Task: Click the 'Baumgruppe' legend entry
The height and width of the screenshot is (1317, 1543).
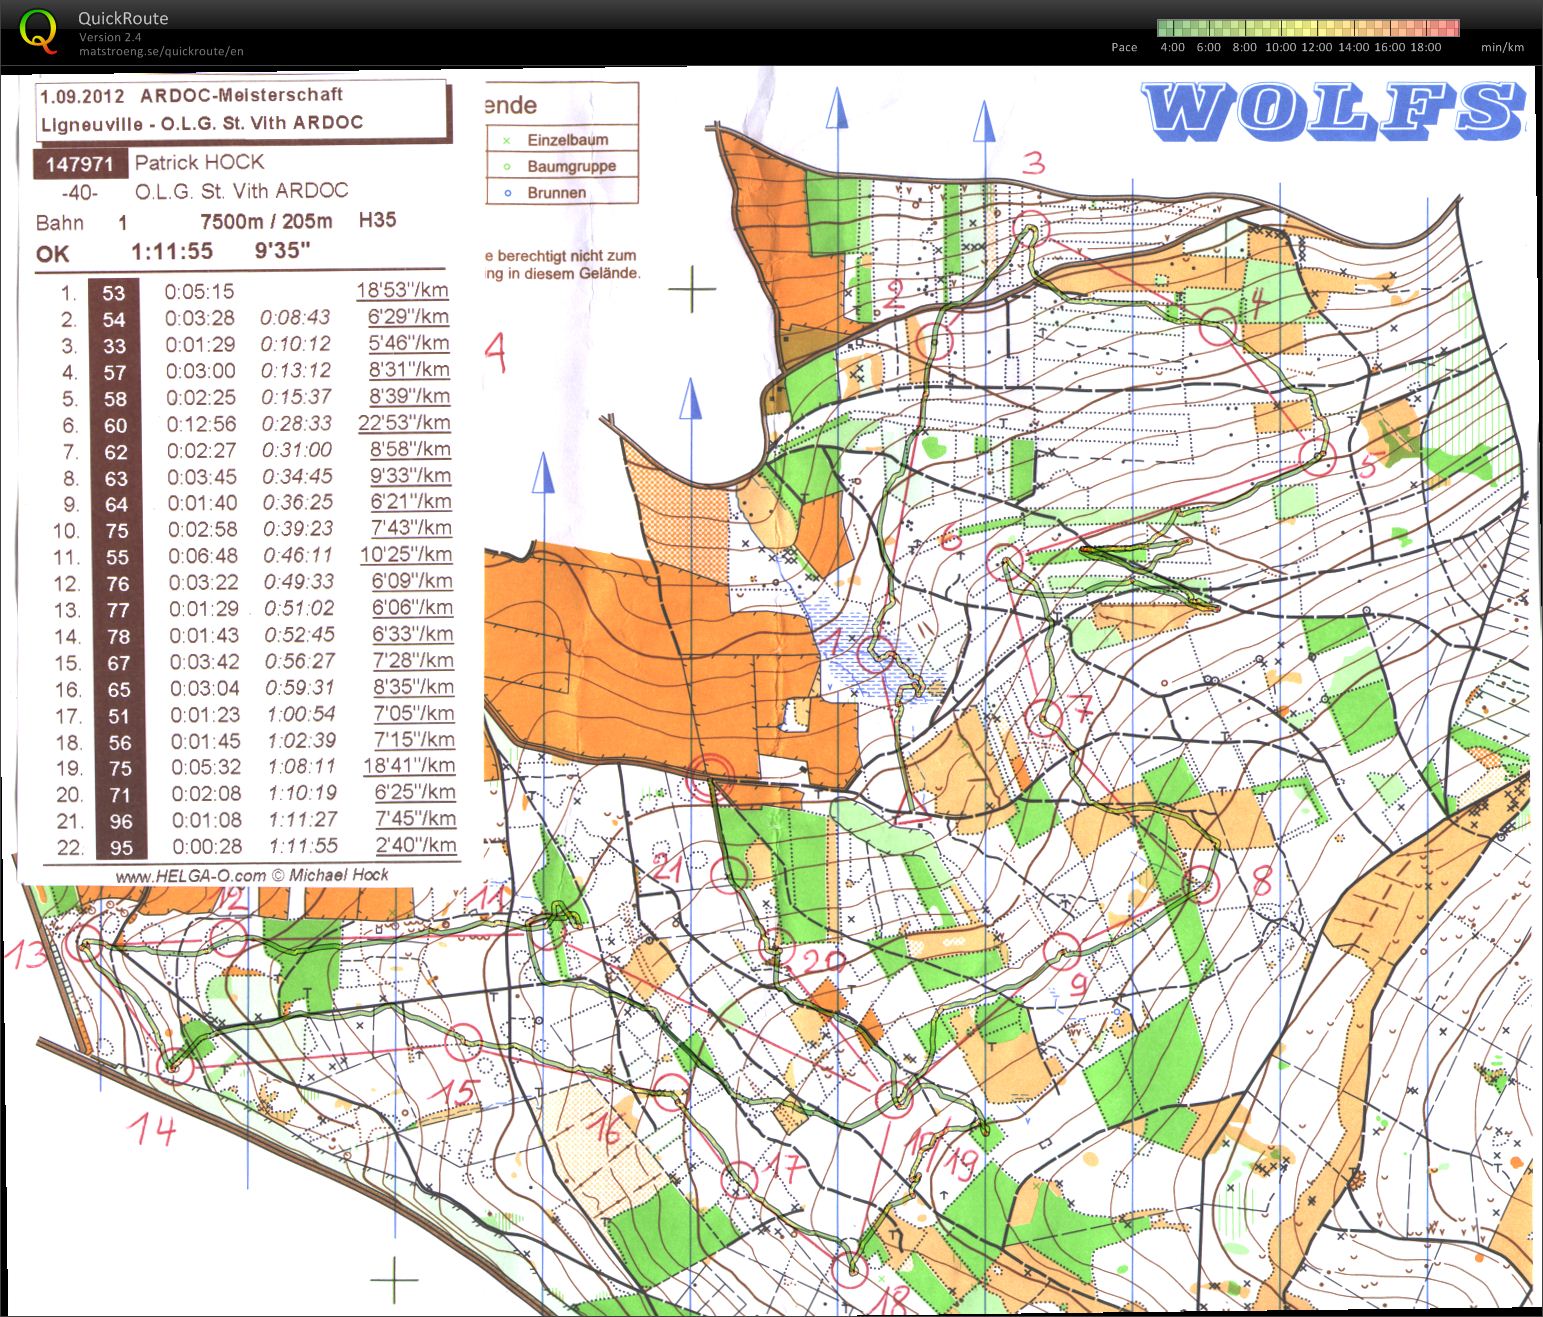Action: [x=571, y=166]
